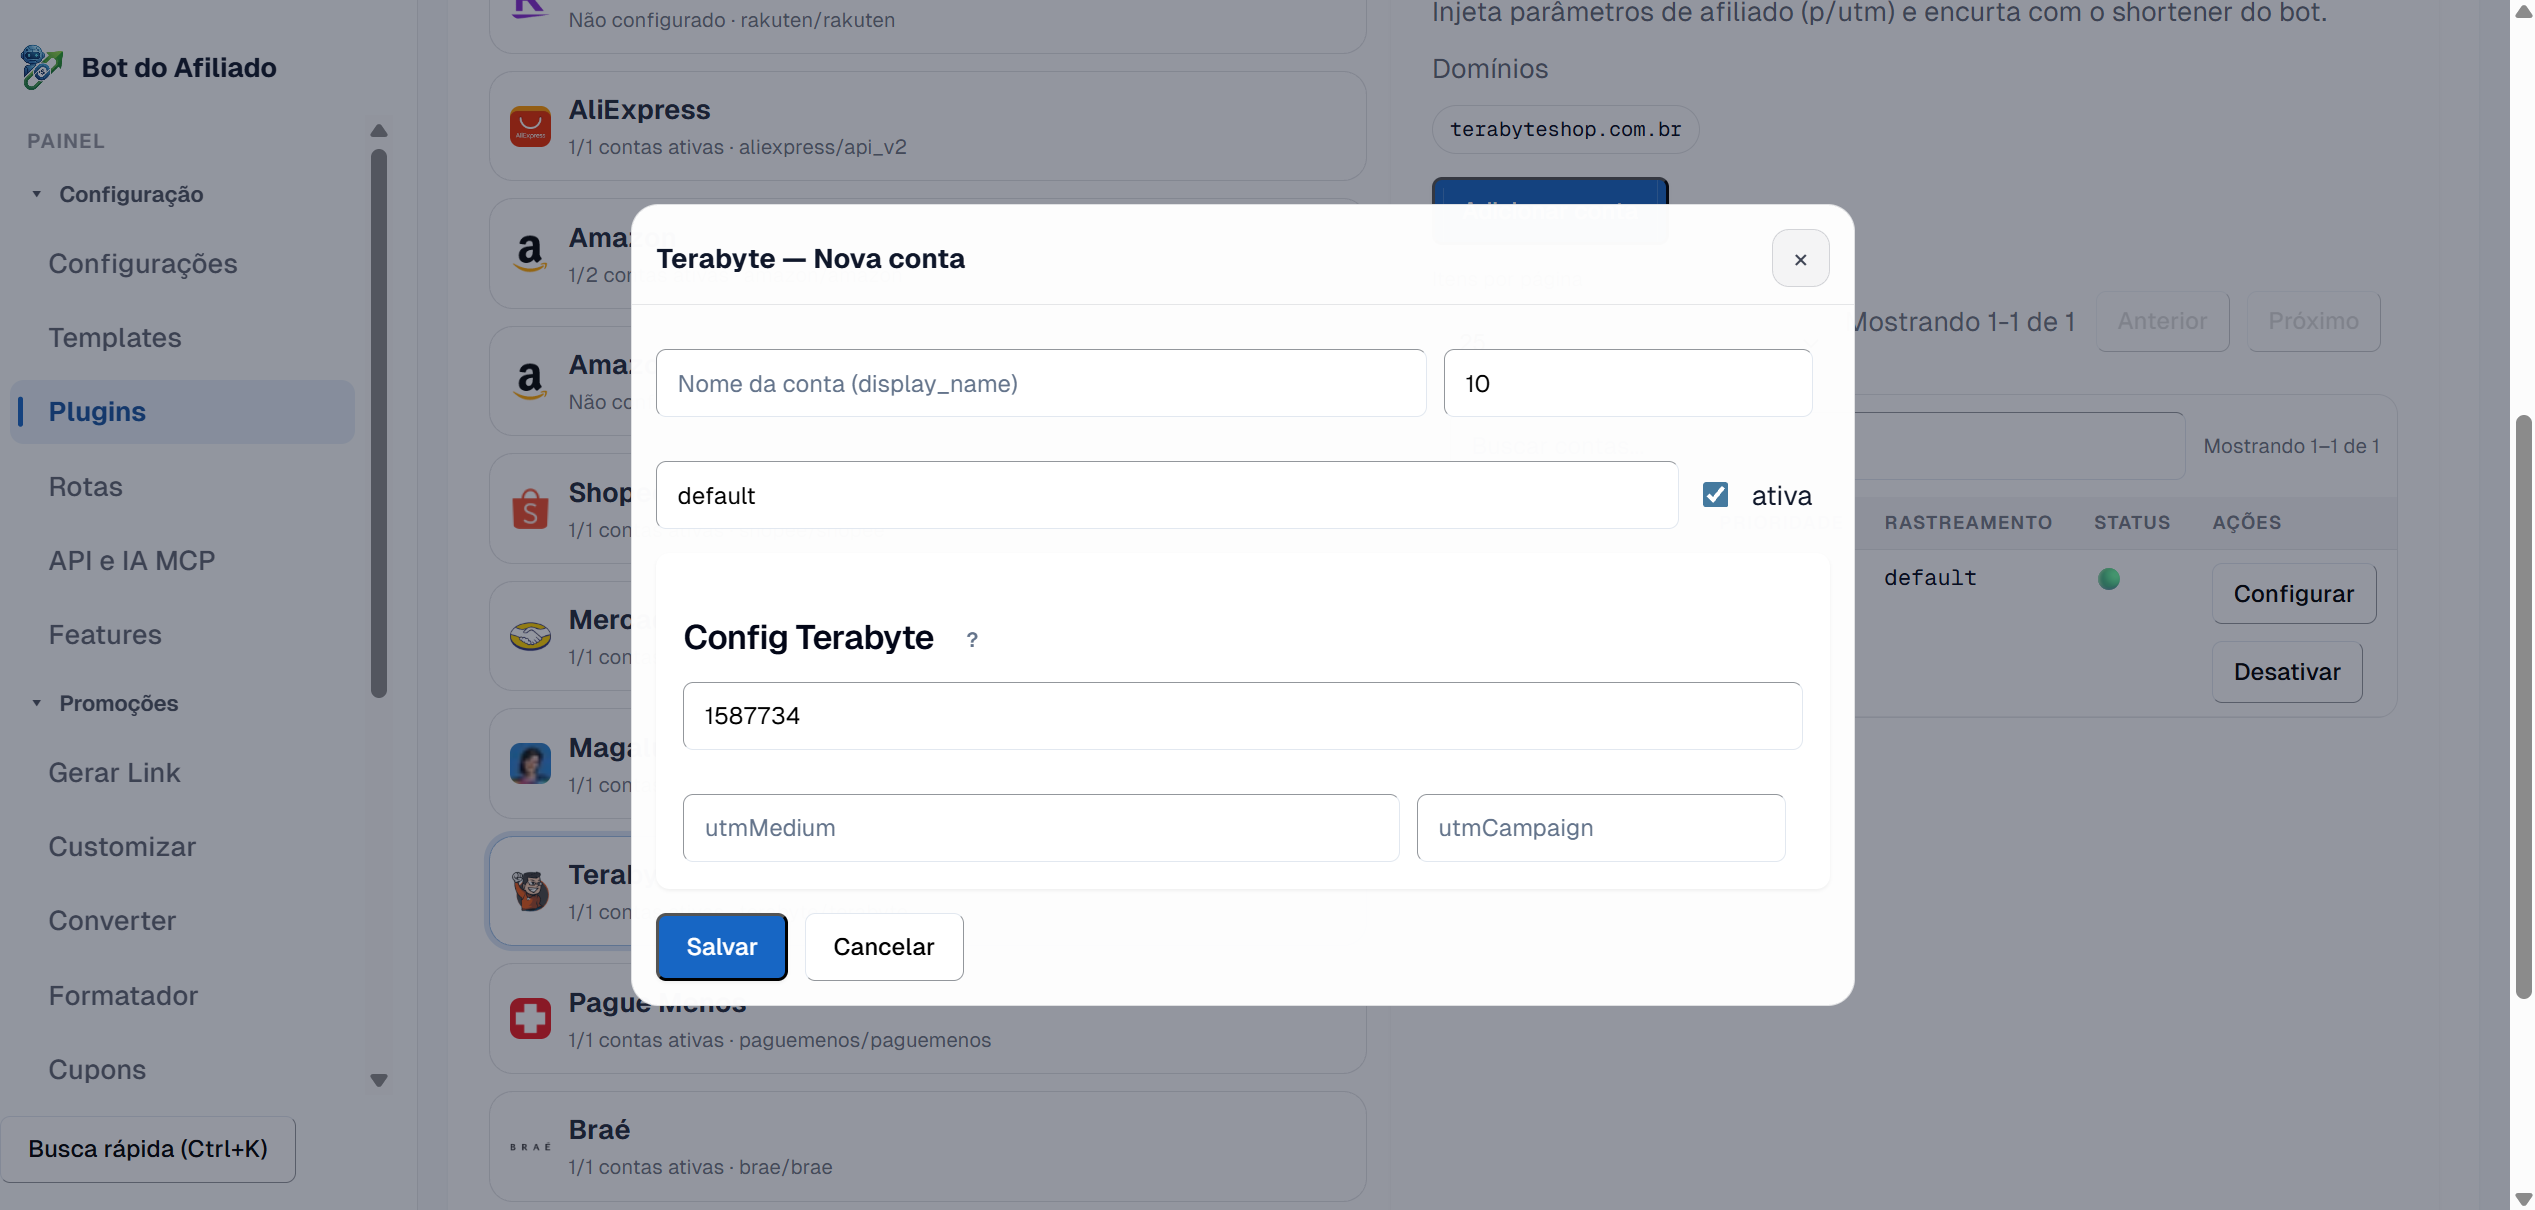
Task: Select the Braé plugin card title
Action: point(599,1130)
